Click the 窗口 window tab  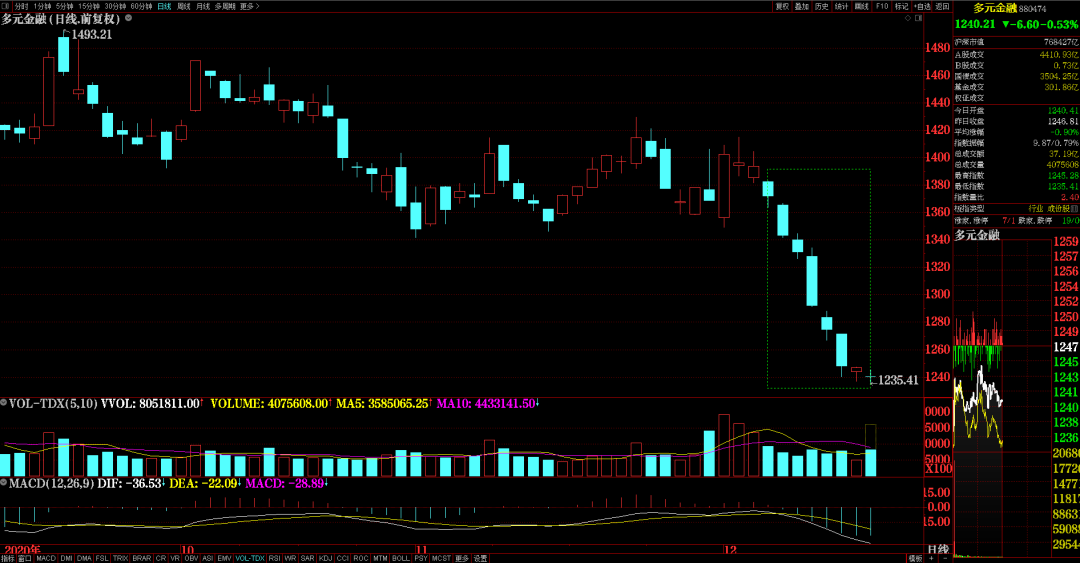pyautogui.click(x=25, y=558)
